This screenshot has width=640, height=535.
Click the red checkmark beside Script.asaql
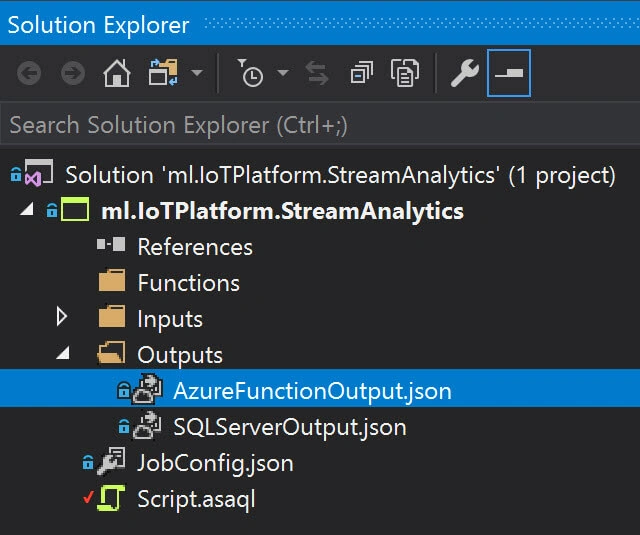[88, 497]
